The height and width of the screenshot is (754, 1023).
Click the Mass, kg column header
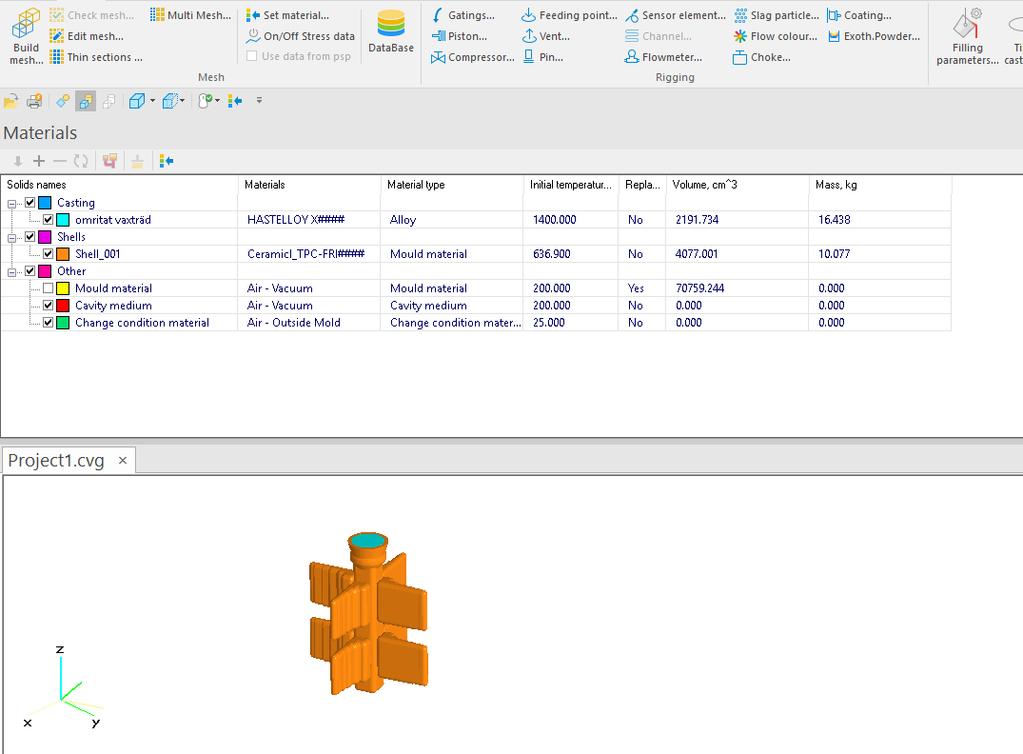(x=880, y=185)
